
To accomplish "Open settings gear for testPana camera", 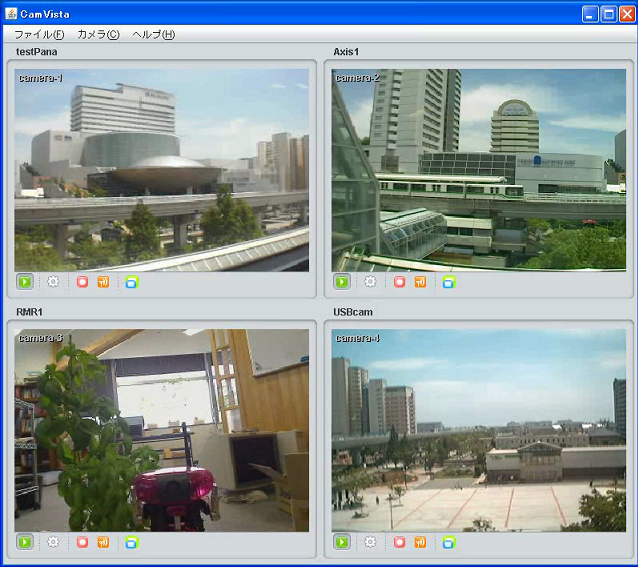I will tap(54, 282).
